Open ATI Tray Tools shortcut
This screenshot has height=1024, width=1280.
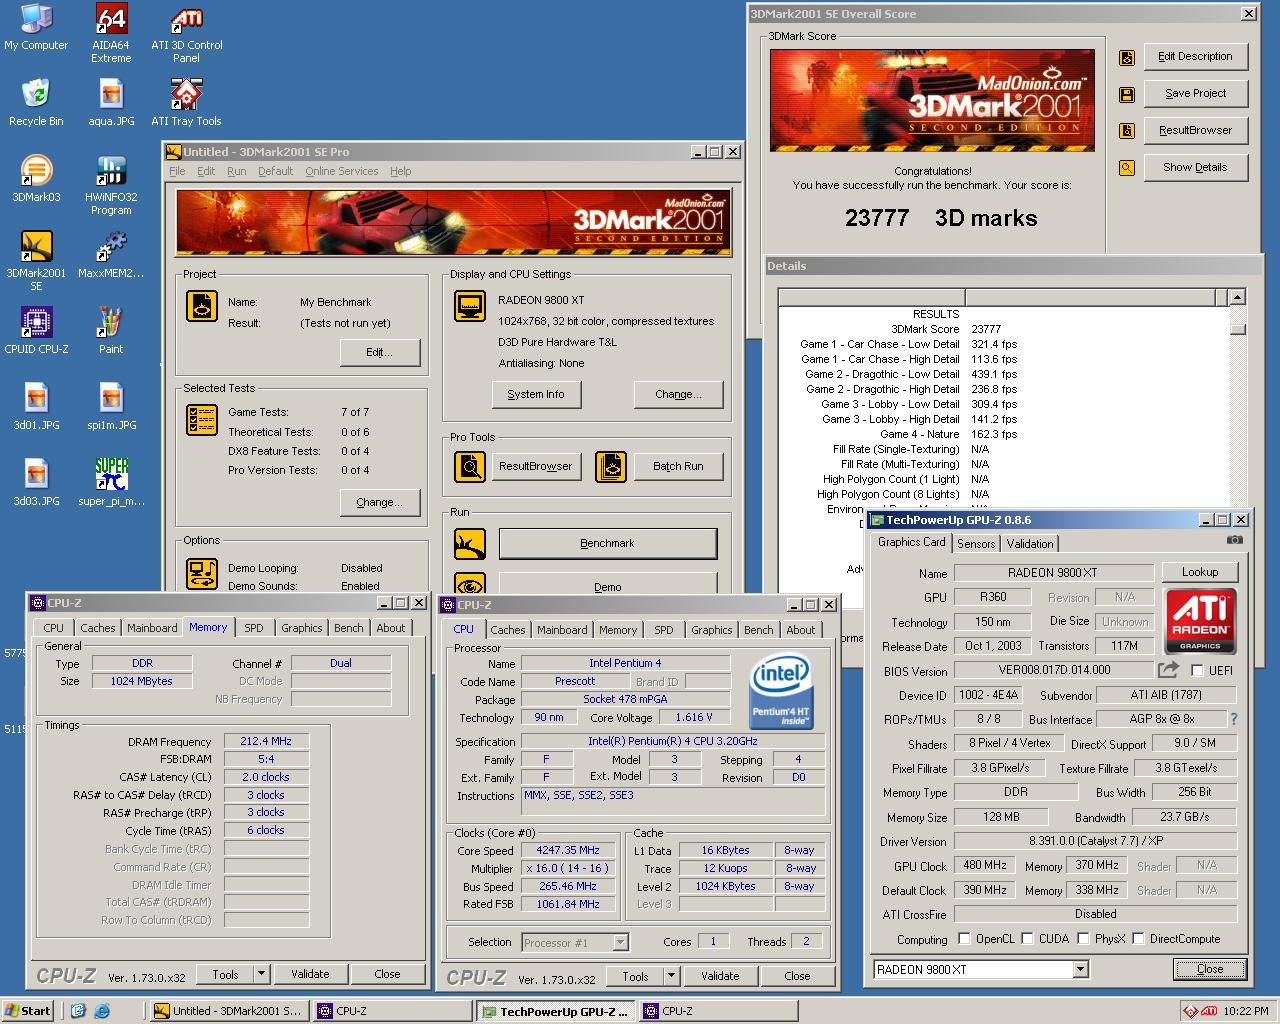pos(186,103)
